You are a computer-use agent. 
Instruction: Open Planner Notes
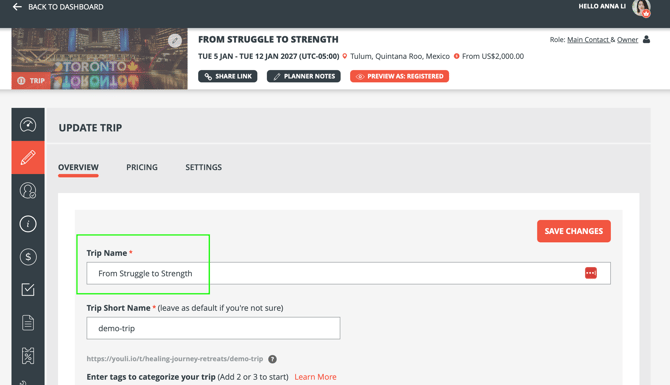pyautogui.click(x=303, y=76)
